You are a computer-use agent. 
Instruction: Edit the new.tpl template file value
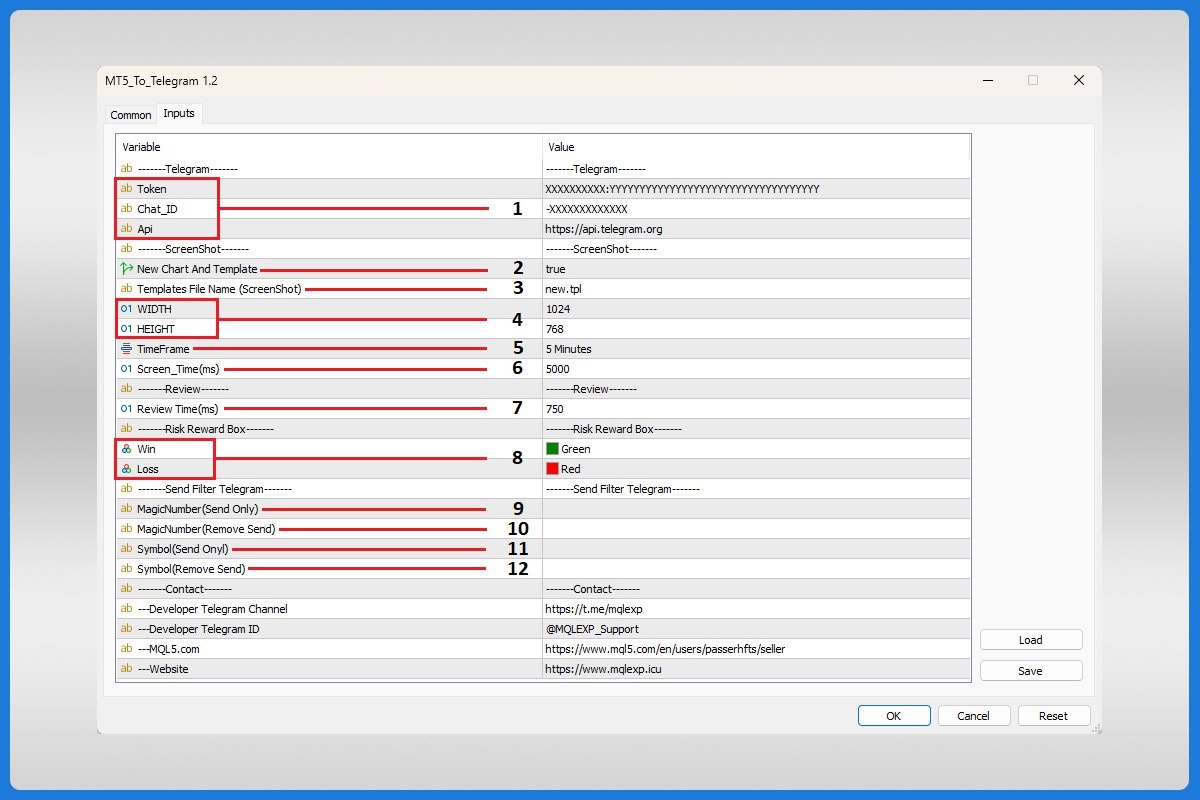(x=756, y=289)
